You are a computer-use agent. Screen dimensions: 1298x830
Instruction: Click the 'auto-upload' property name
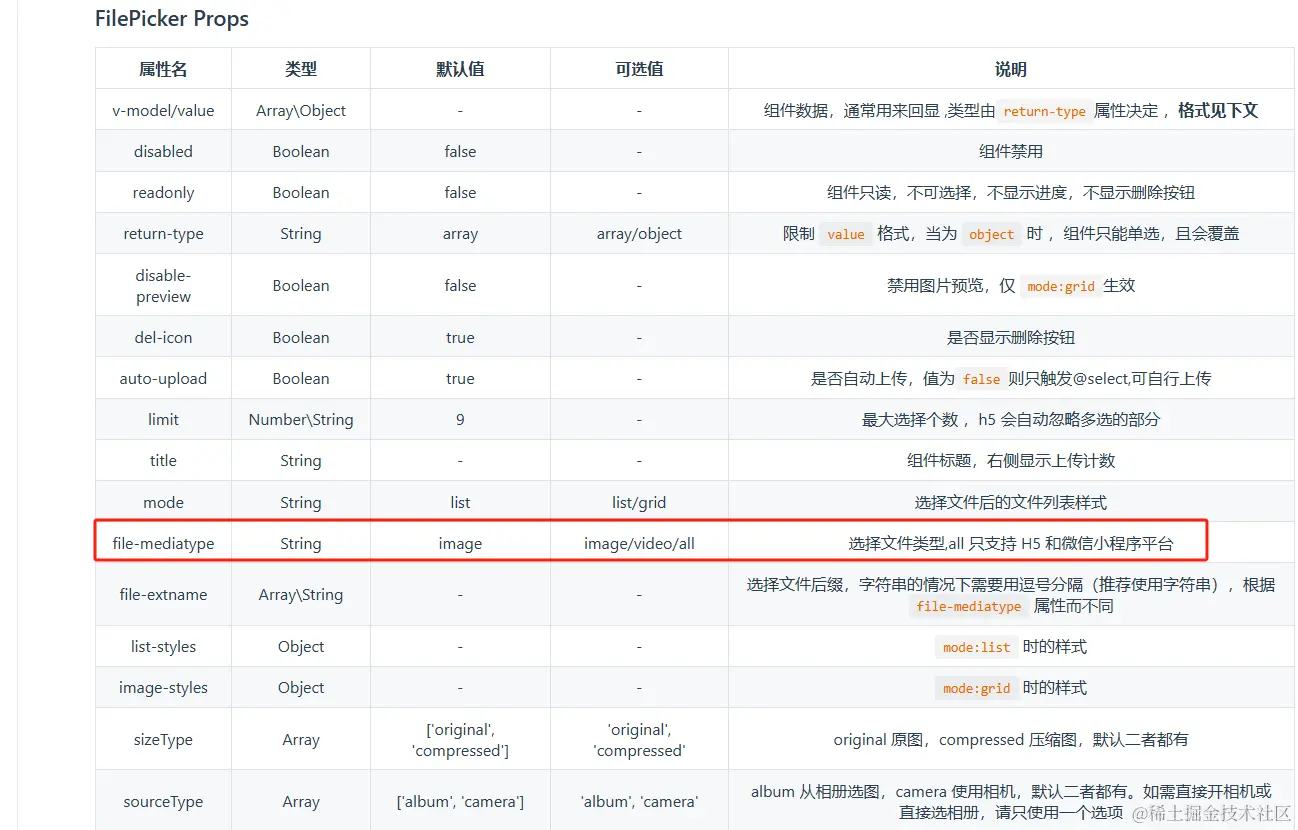click(163, 378)
